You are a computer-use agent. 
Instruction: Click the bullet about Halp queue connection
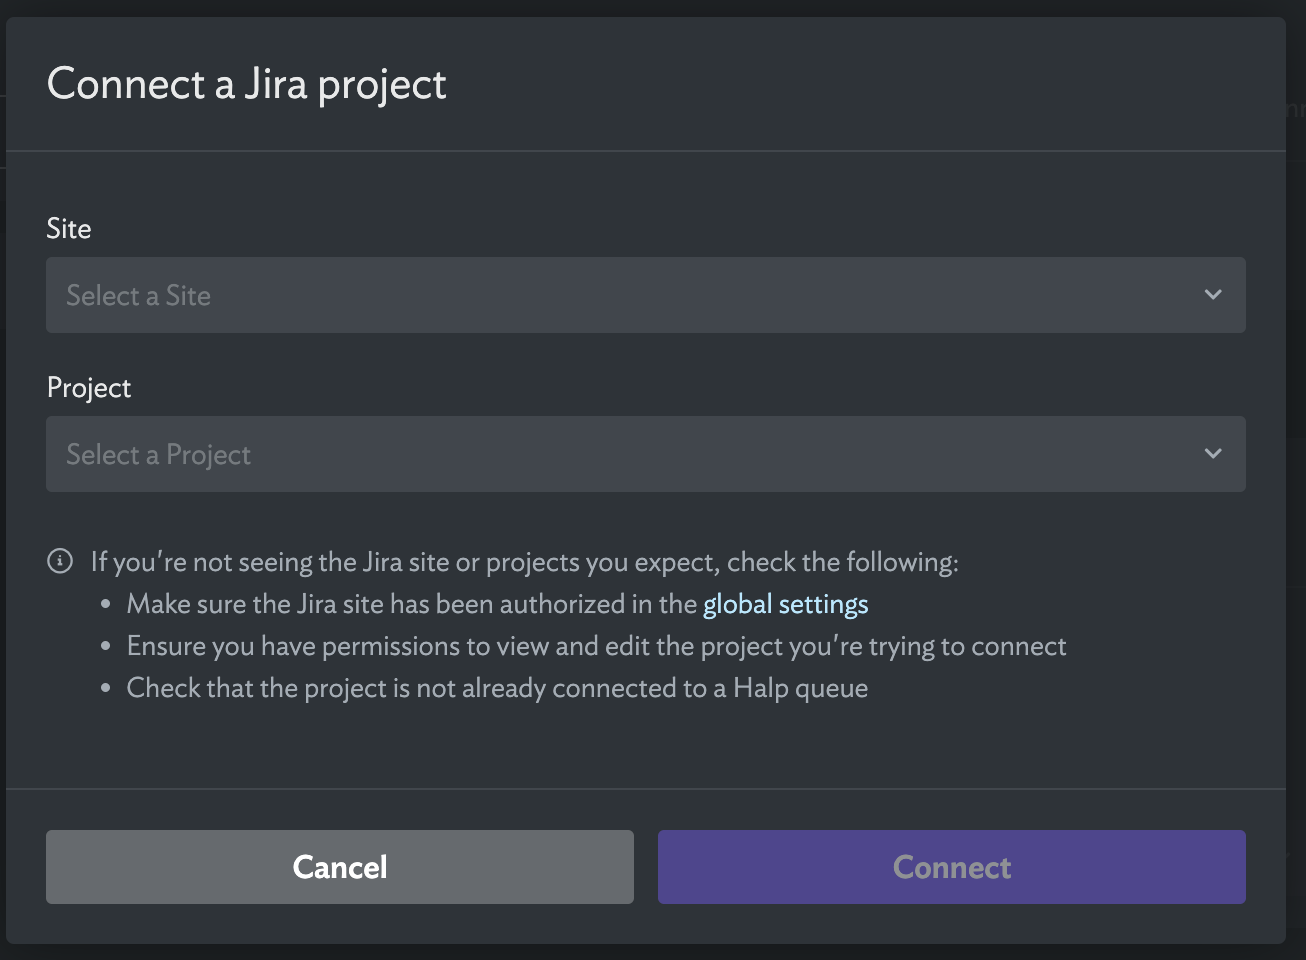[x=497, y=688]
